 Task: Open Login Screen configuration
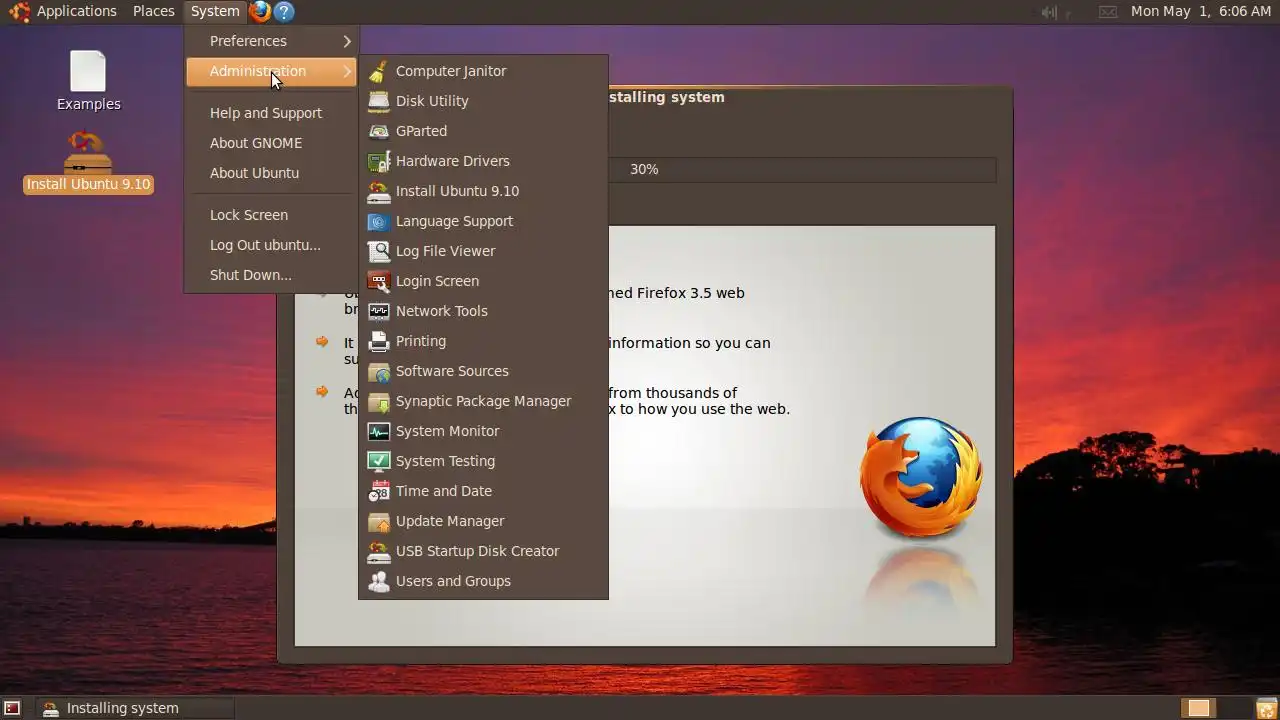[483, 281]
